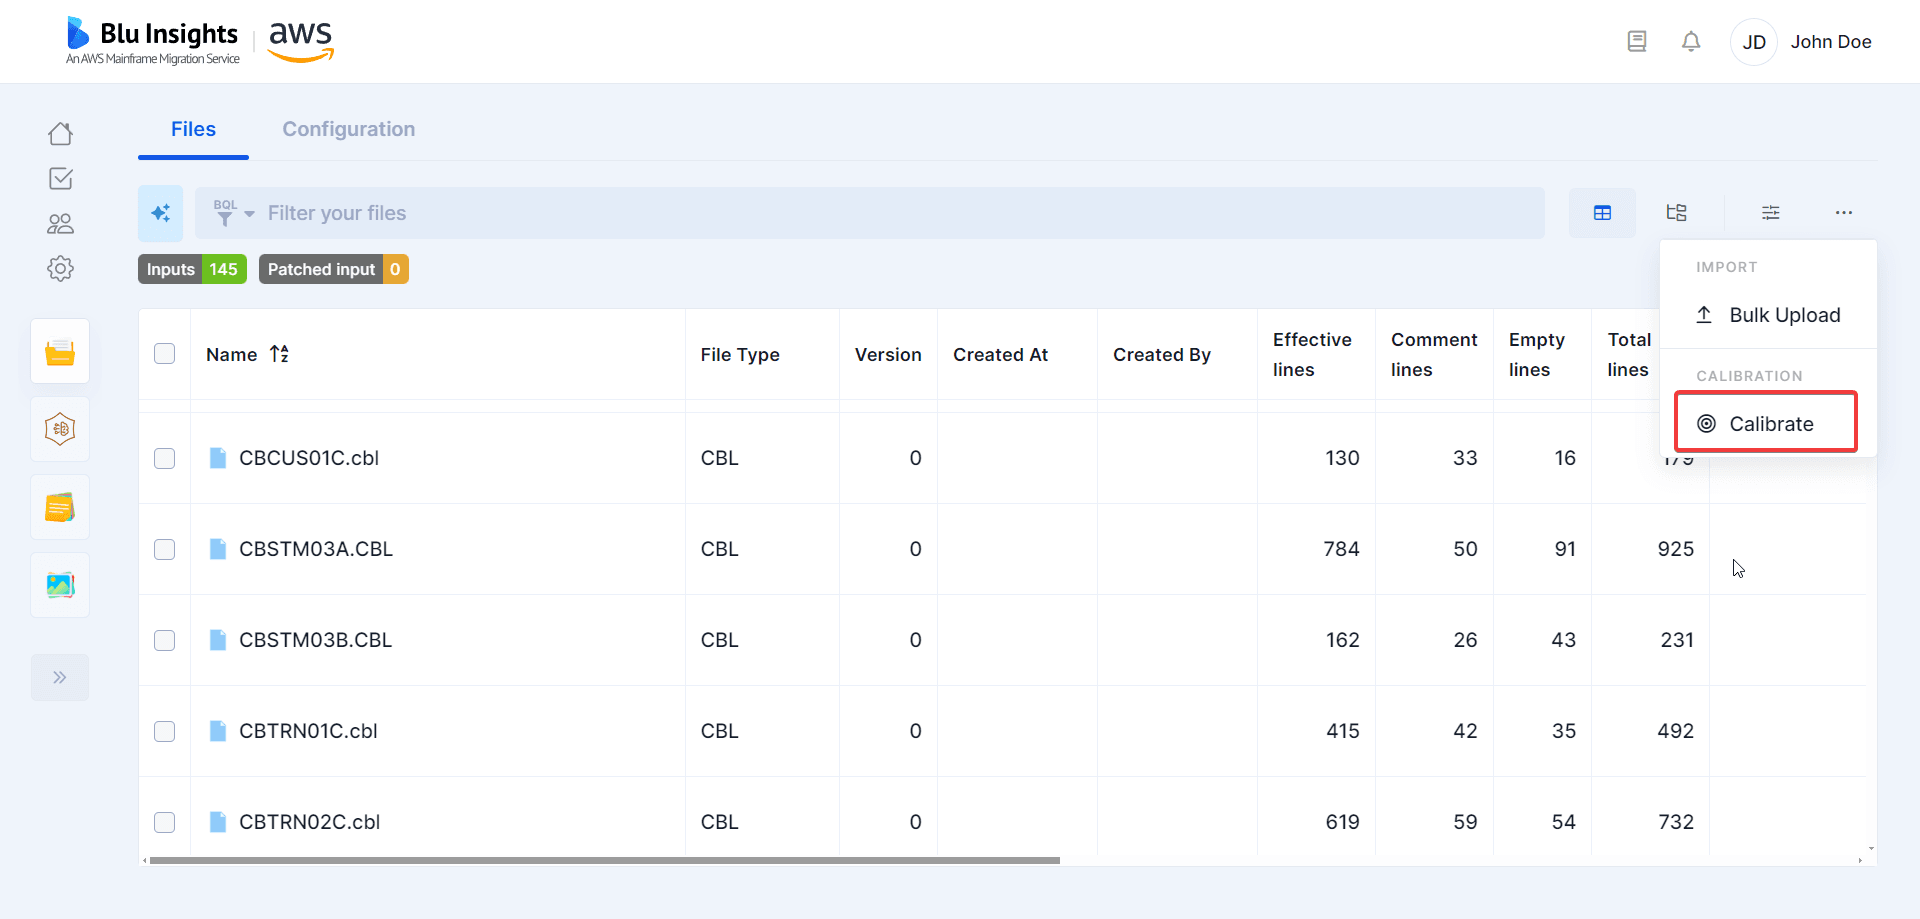The width and height of the screenshot is (1920, 919).
Task: Select the CBSTM03A.CBL row checkbox
Action: point(165,549)
